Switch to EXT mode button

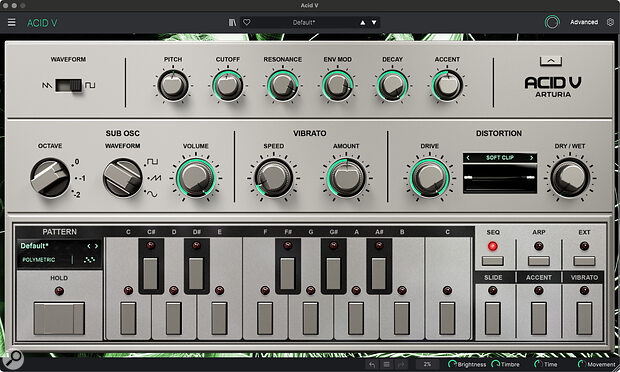click(x=584, y=261)
